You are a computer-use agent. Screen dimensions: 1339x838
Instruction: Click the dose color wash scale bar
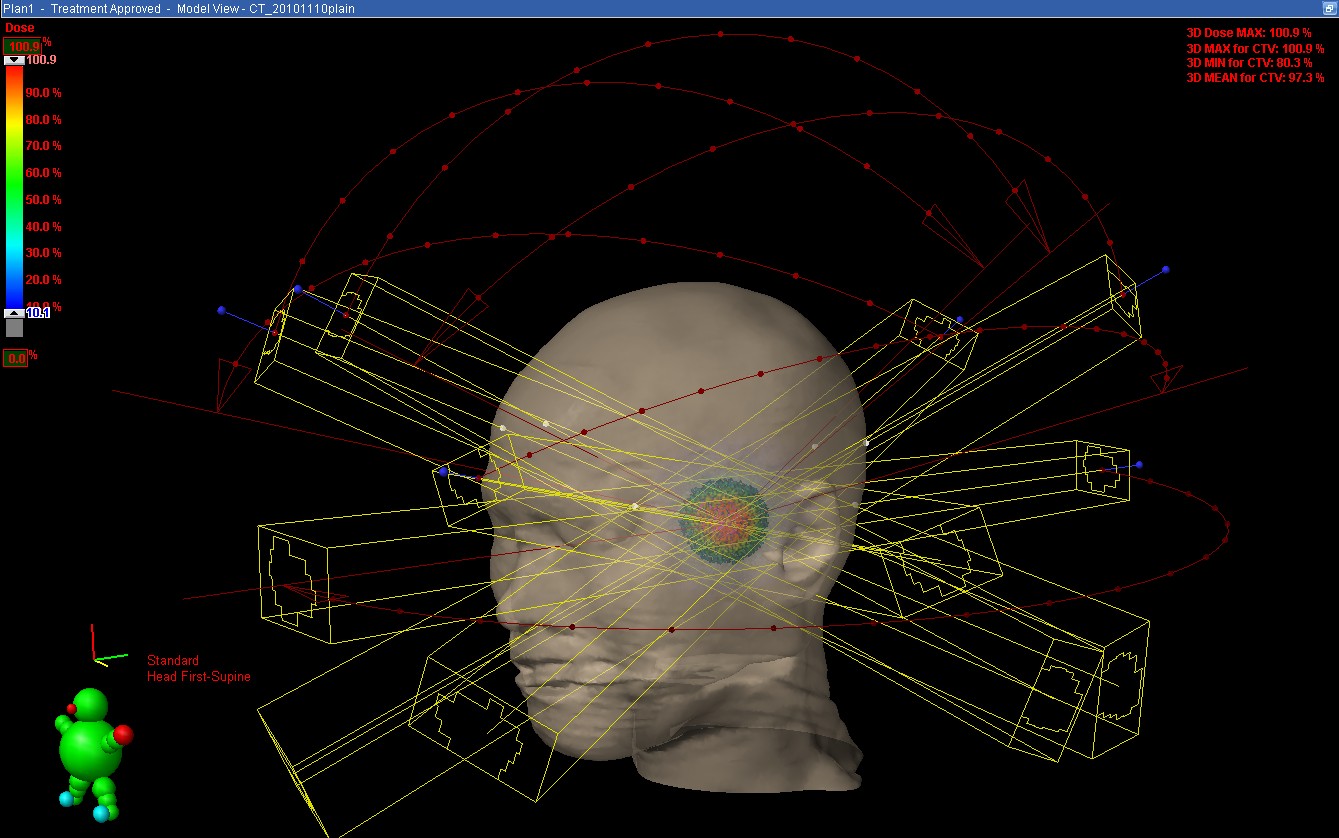pyautogui.click(x=14, y=186)
